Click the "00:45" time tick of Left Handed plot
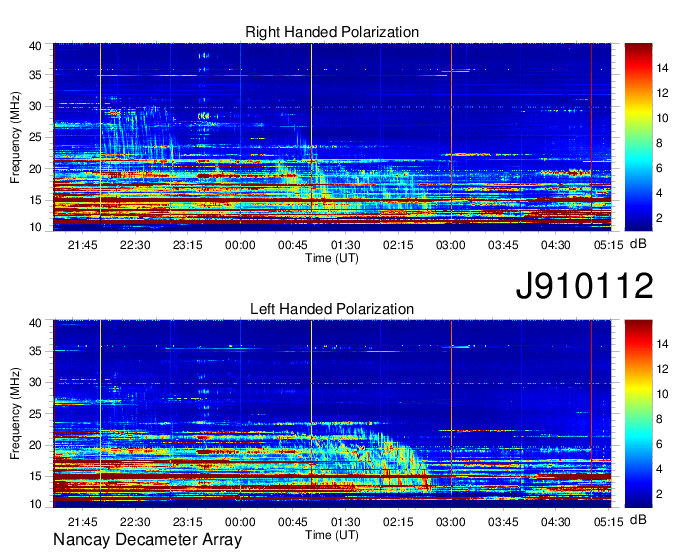This screenshot has height=552, width=680. (293, 523)
